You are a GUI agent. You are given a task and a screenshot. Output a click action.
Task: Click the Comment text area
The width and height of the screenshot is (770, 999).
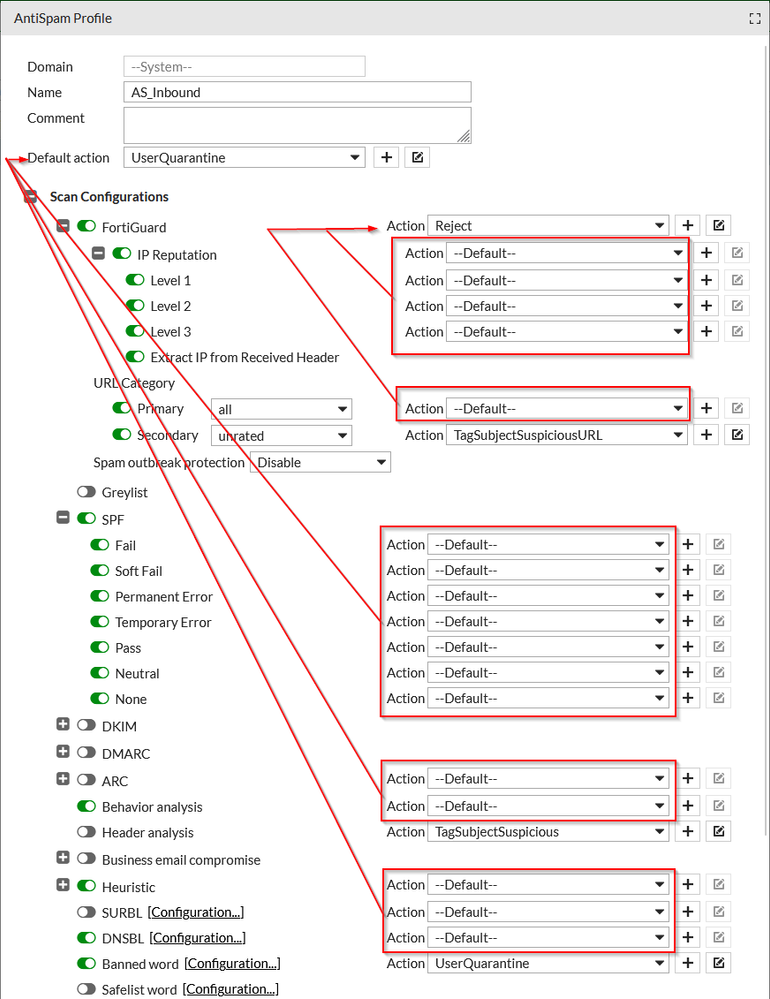pyautogui.click(x=297, y=125)
